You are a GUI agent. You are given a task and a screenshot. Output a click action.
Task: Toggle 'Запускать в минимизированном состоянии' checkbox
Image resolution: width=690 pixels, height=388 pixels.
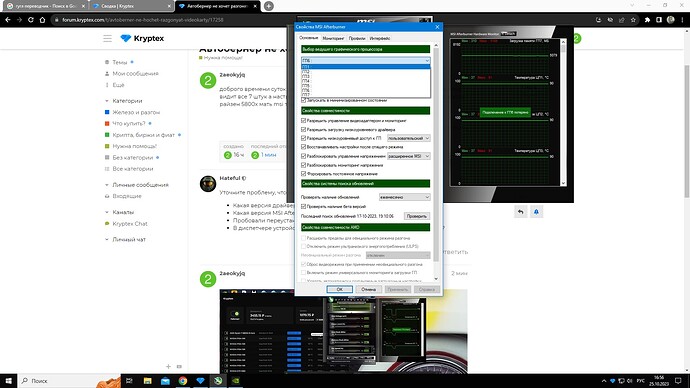[303, 100]
